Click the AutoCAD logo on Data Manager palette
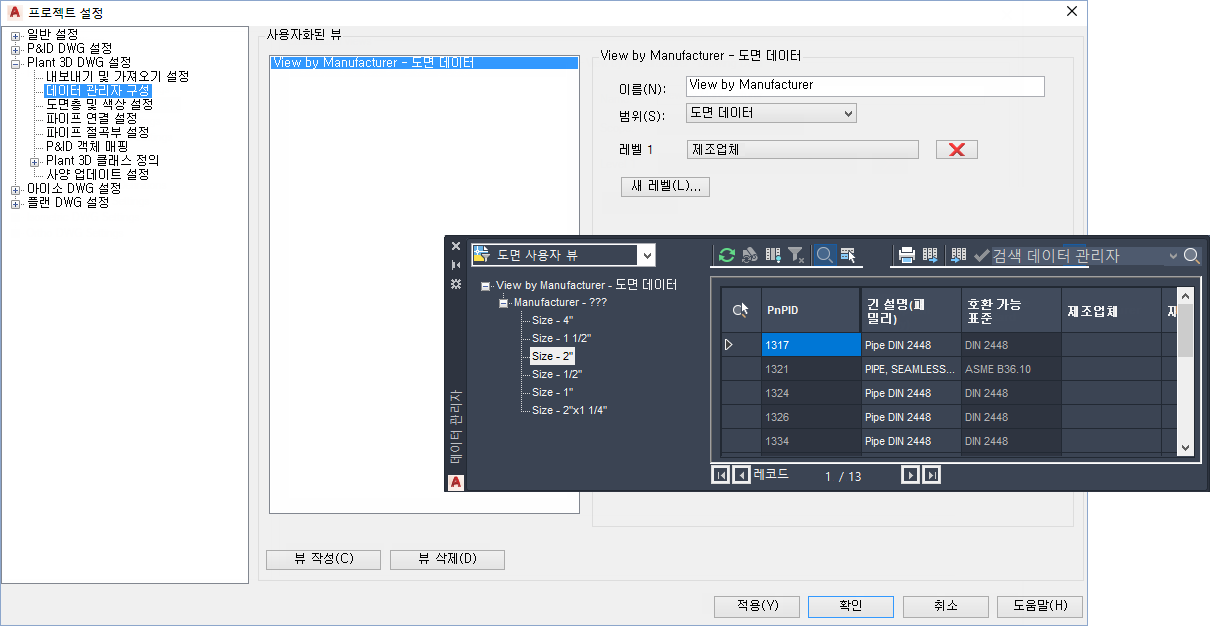 tap(456, 481)
